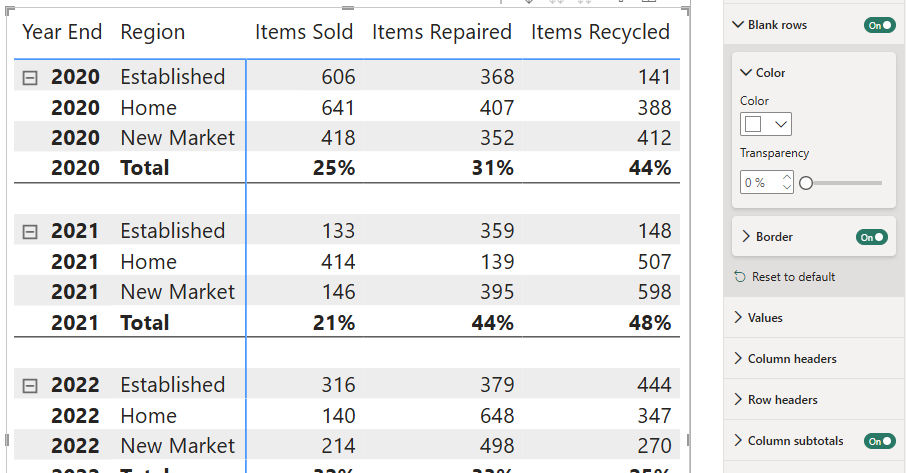Sort by the Items Sold column header

click(x=304, y=32)
